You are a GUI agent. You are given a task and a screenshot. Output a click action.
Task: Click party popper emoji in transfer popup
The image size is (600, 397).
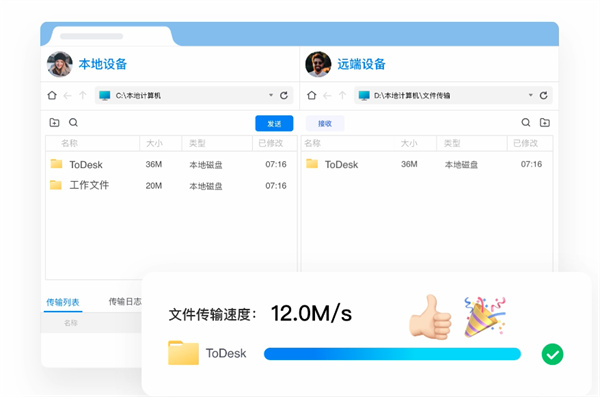click(485, 317)
